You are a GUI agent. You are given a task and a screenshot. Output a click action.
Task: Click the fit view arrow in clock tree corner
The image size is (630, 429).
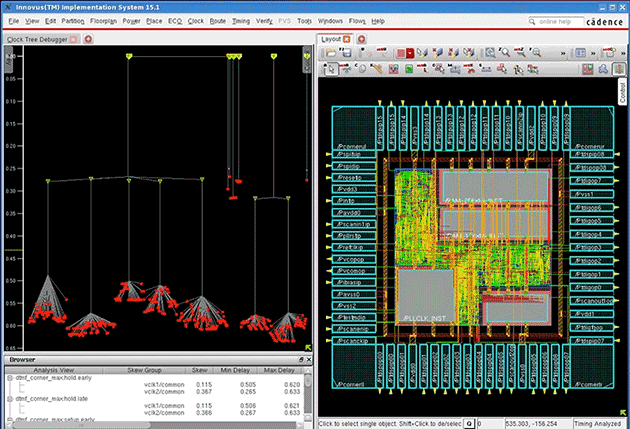coord(308,347)
